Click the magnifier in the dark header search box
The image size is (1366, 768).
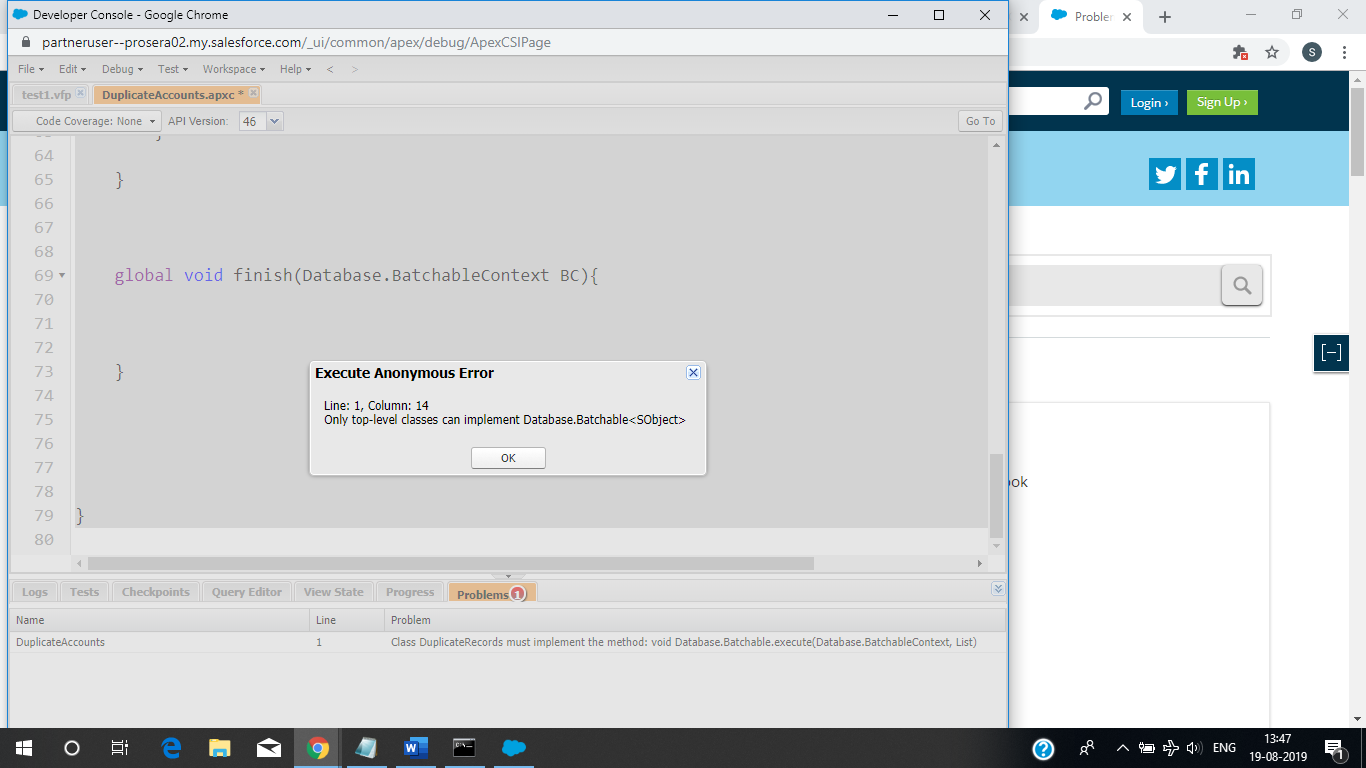coord(1093,101)
